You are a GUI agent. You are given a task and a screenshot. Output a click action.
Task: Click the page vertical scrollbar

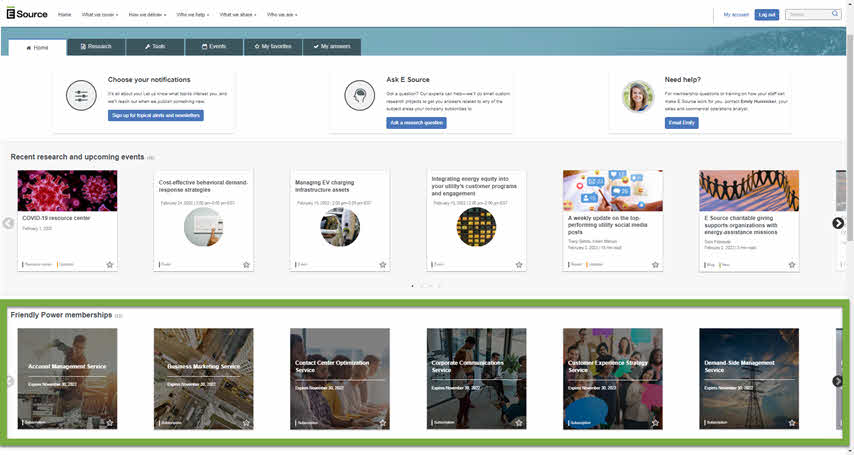[850, 136]
